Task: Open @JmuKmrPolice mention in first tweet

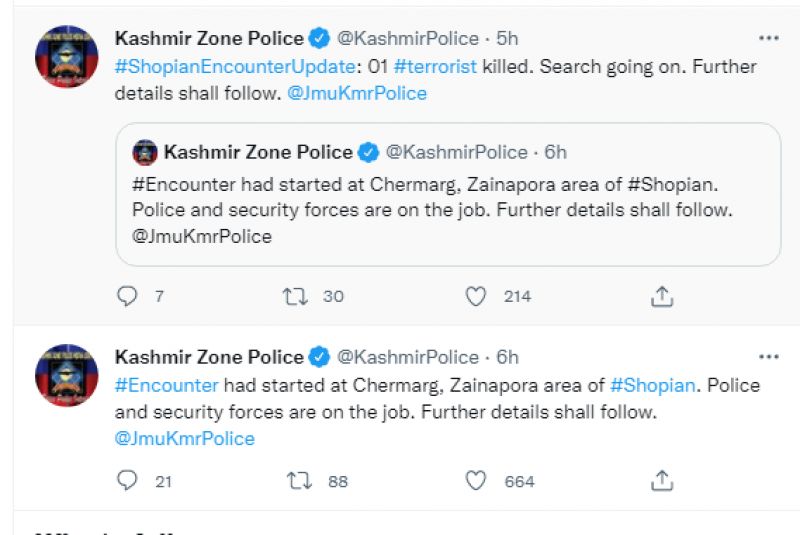Action: tap(356, 93)
